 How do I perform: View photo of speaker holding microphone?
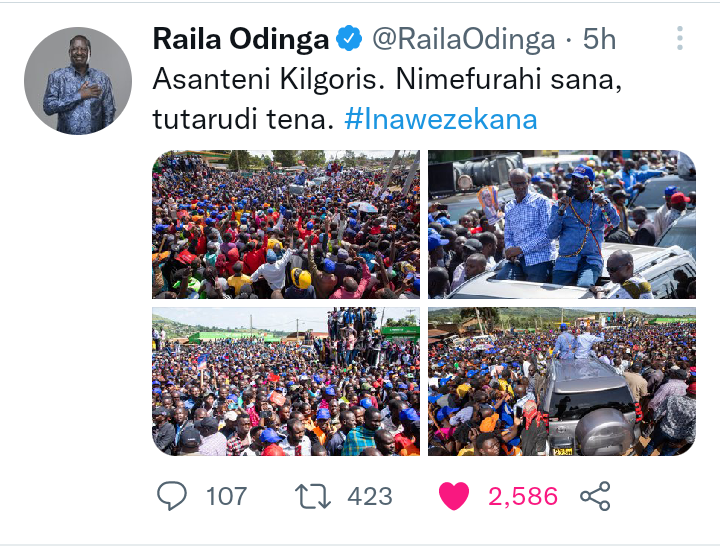[x=562, y=225]
